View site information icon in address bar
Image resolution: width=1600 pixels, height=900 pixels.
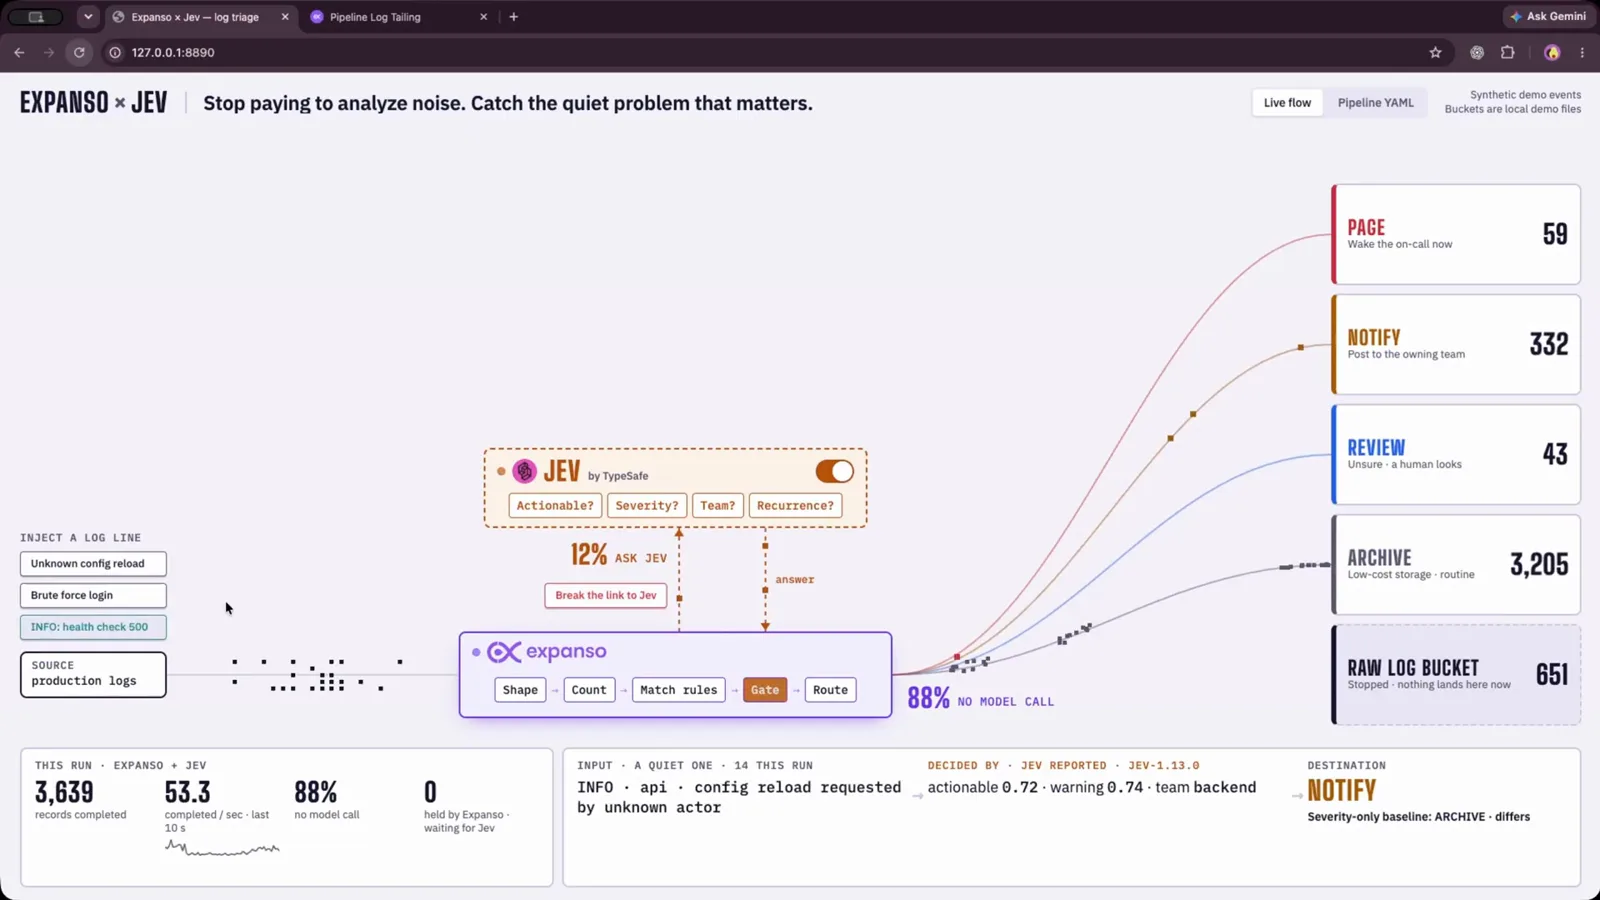point(115,52)
